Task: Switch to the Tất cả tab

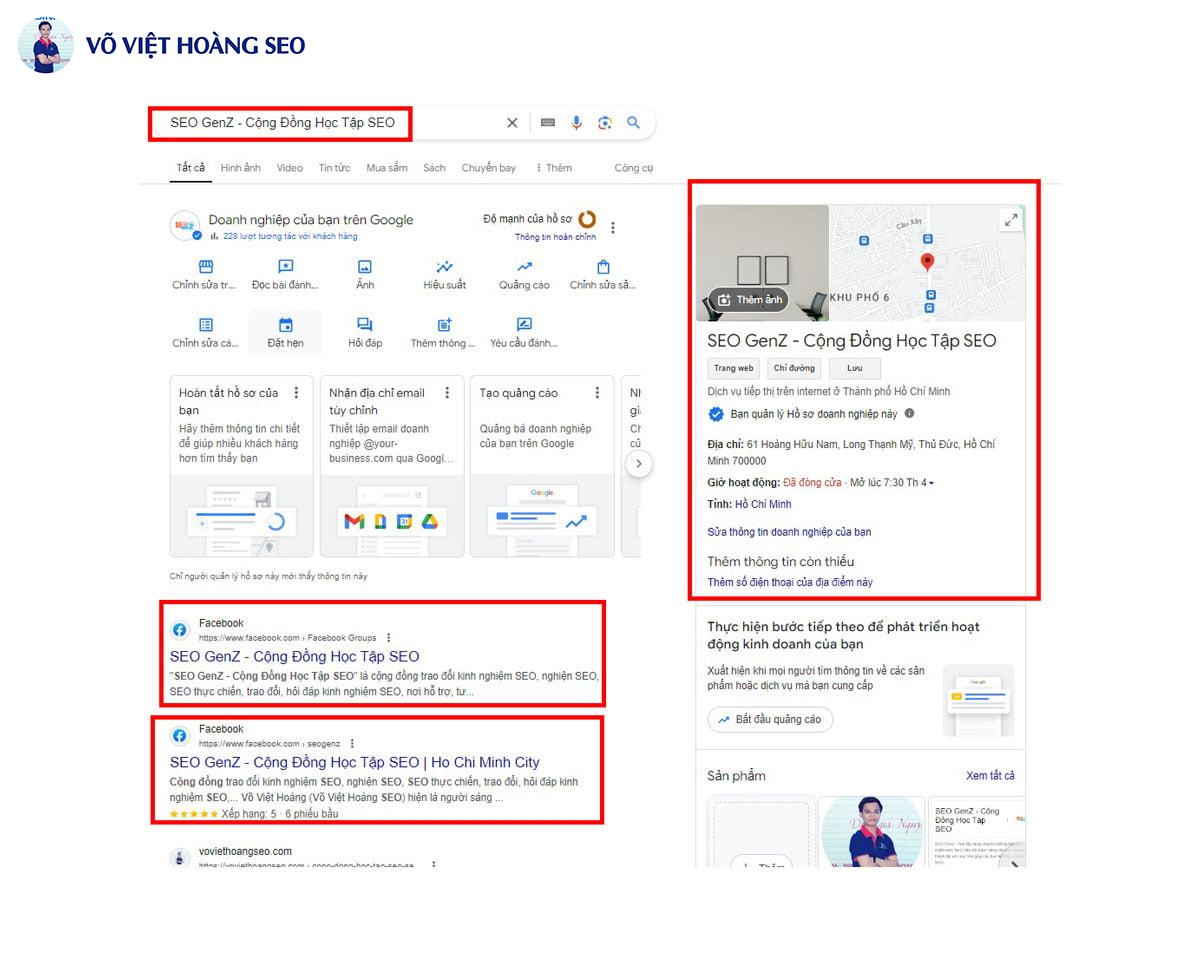Action: point(191,168)
